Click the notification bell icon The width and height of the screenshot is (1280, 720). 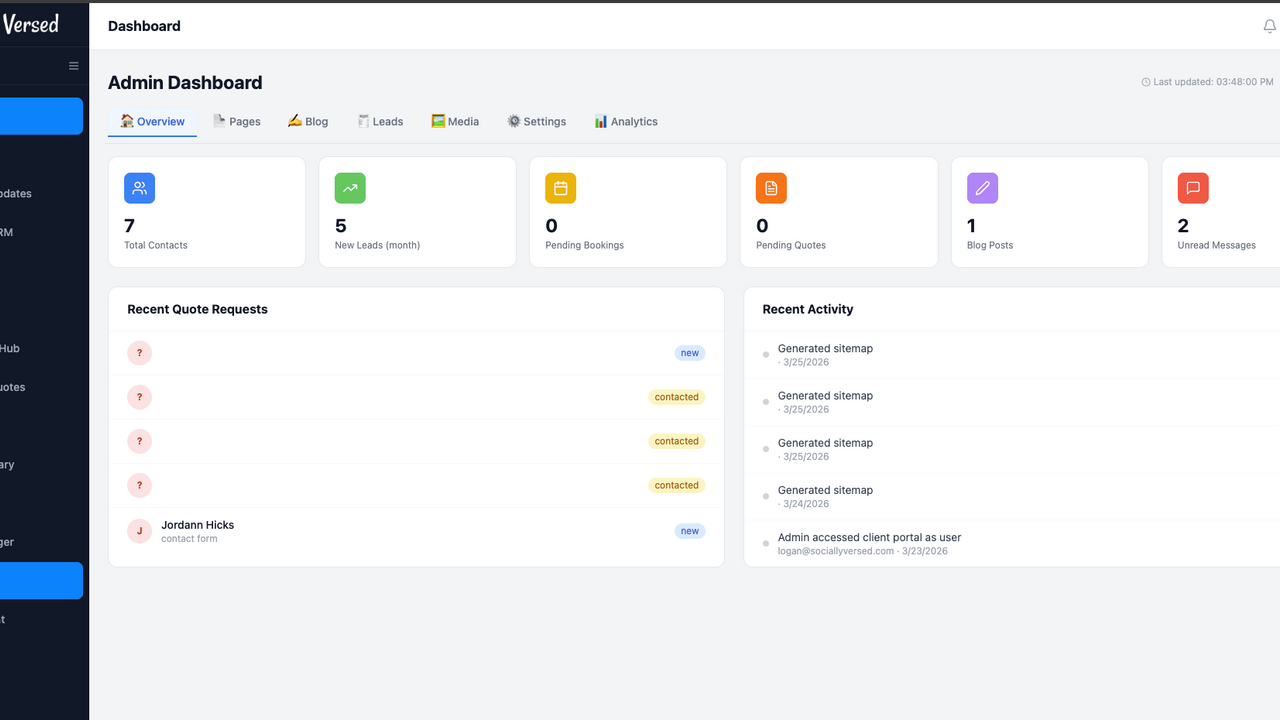click(1269, 27)
